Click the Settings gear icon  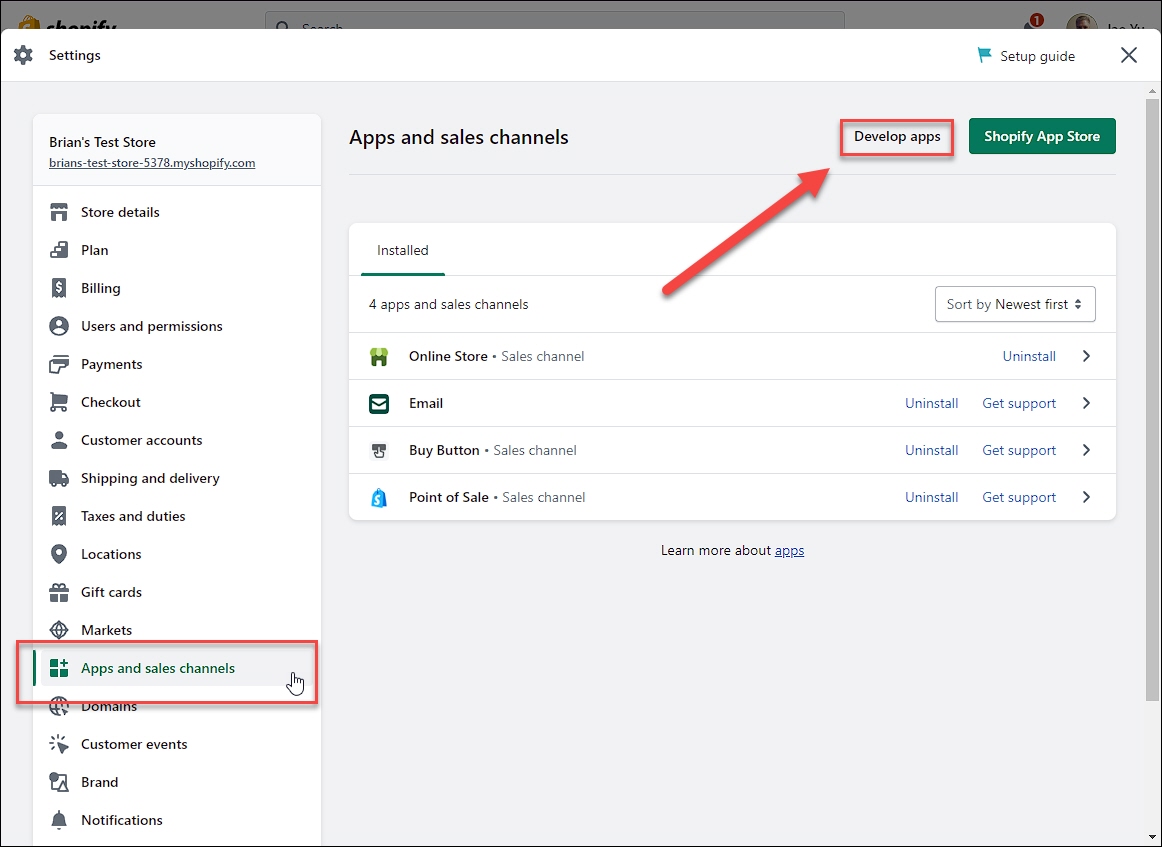24,56
